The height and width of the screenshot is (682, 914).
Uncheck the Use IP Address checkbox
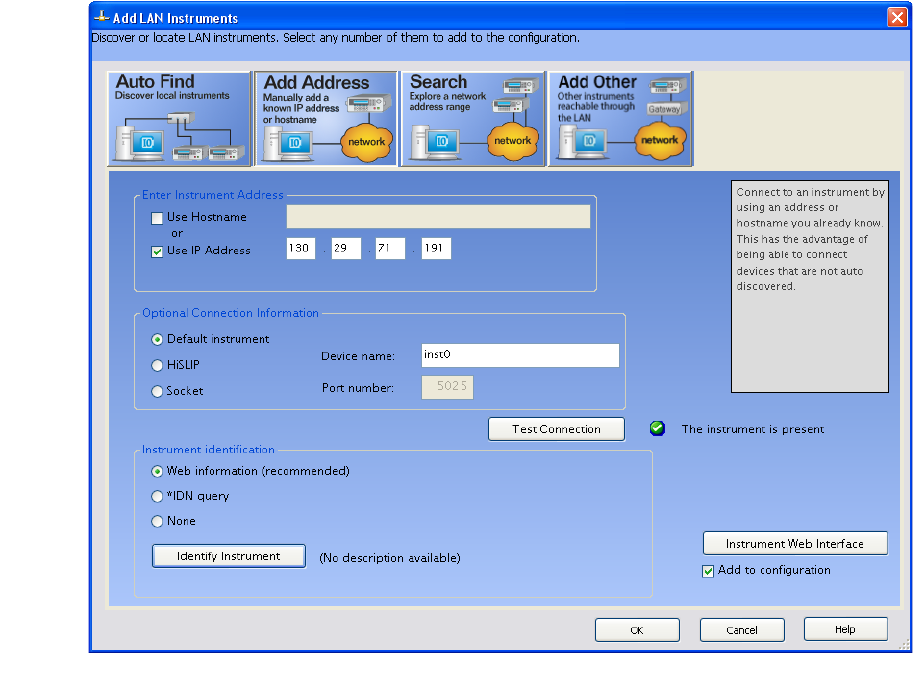click(x=157, y=251)
